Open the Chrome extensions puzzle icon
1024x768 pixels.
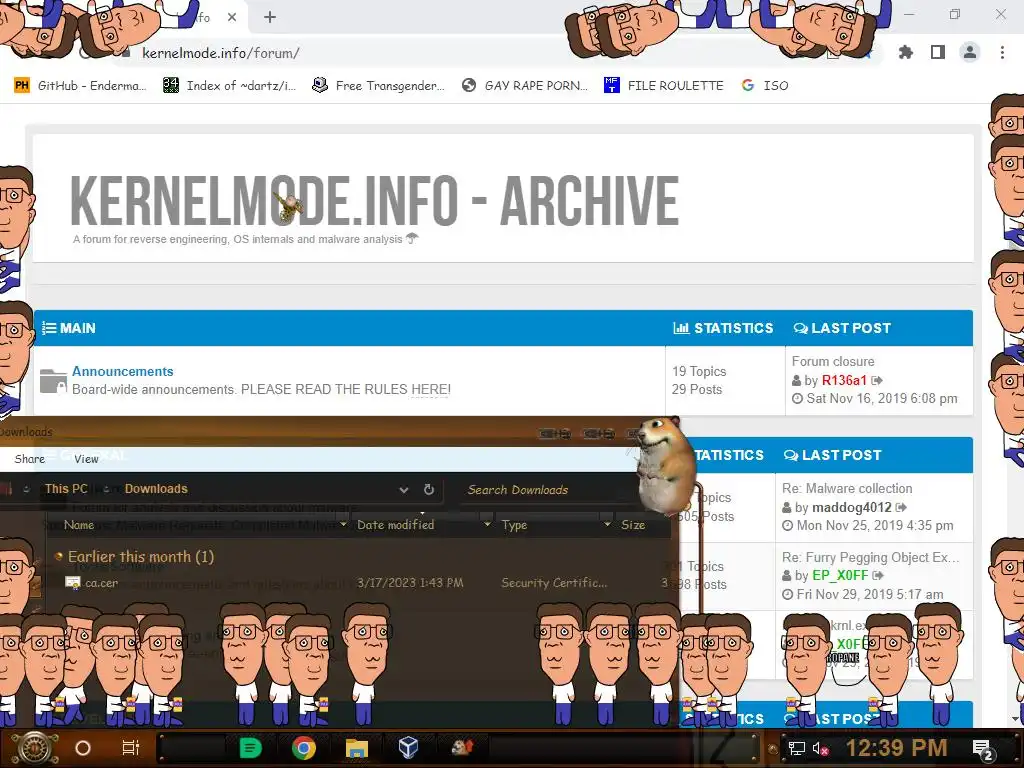(905, 52)
